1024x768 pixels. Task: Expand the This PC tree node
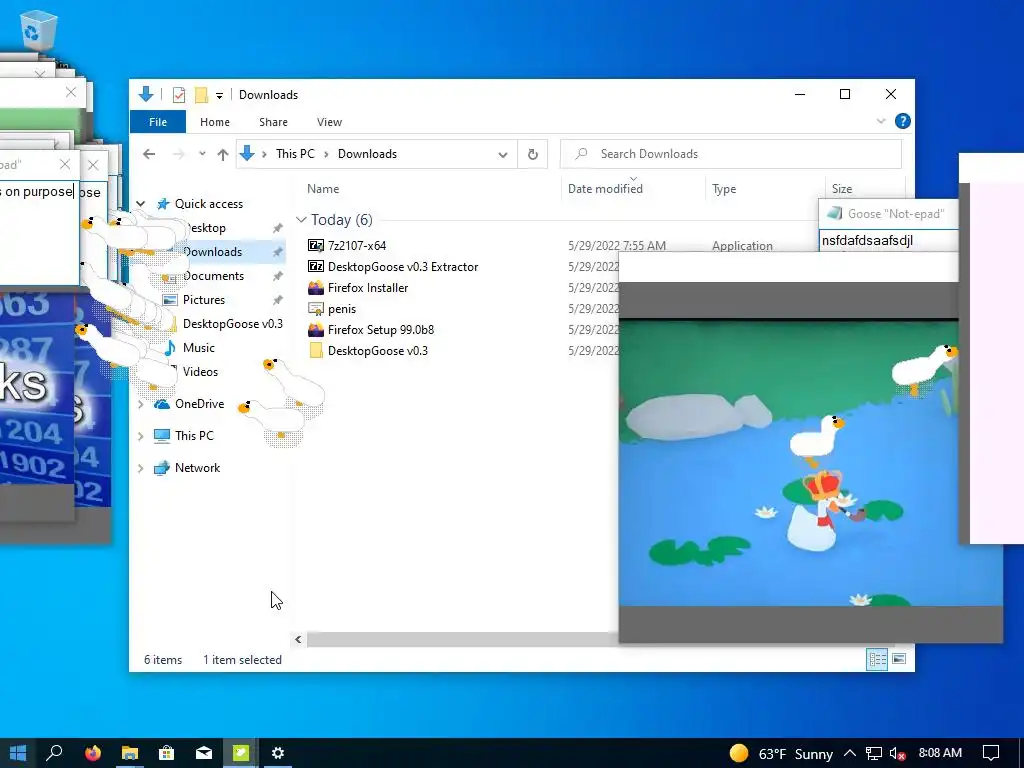[x=140, y=436]
